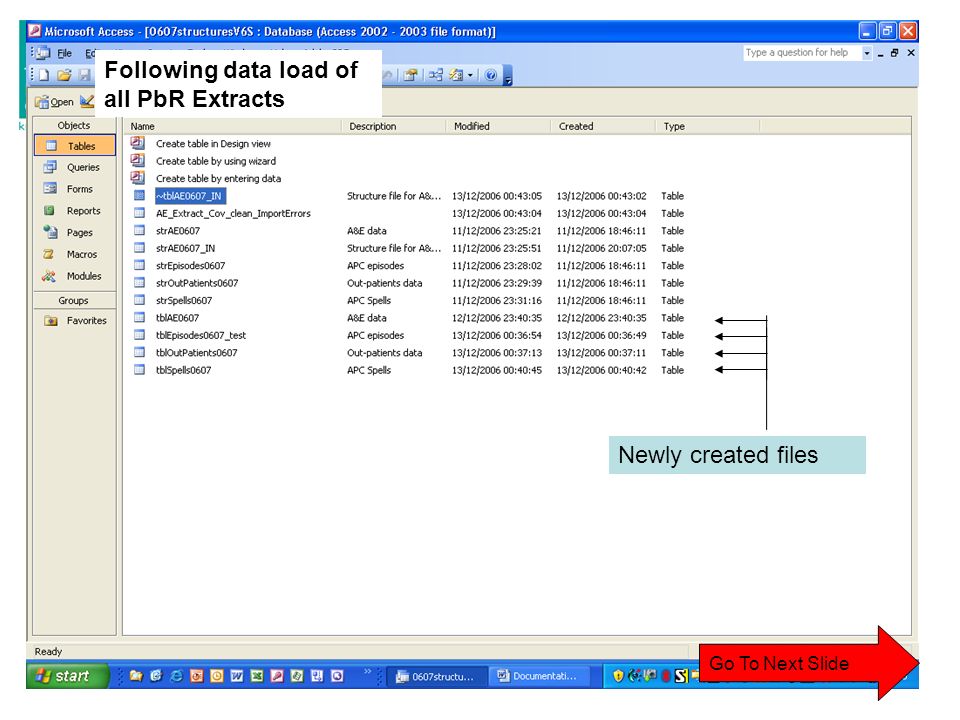Click the table icon beside strEpisodes0607
The image size is (960, 720).
pos(140,266)
